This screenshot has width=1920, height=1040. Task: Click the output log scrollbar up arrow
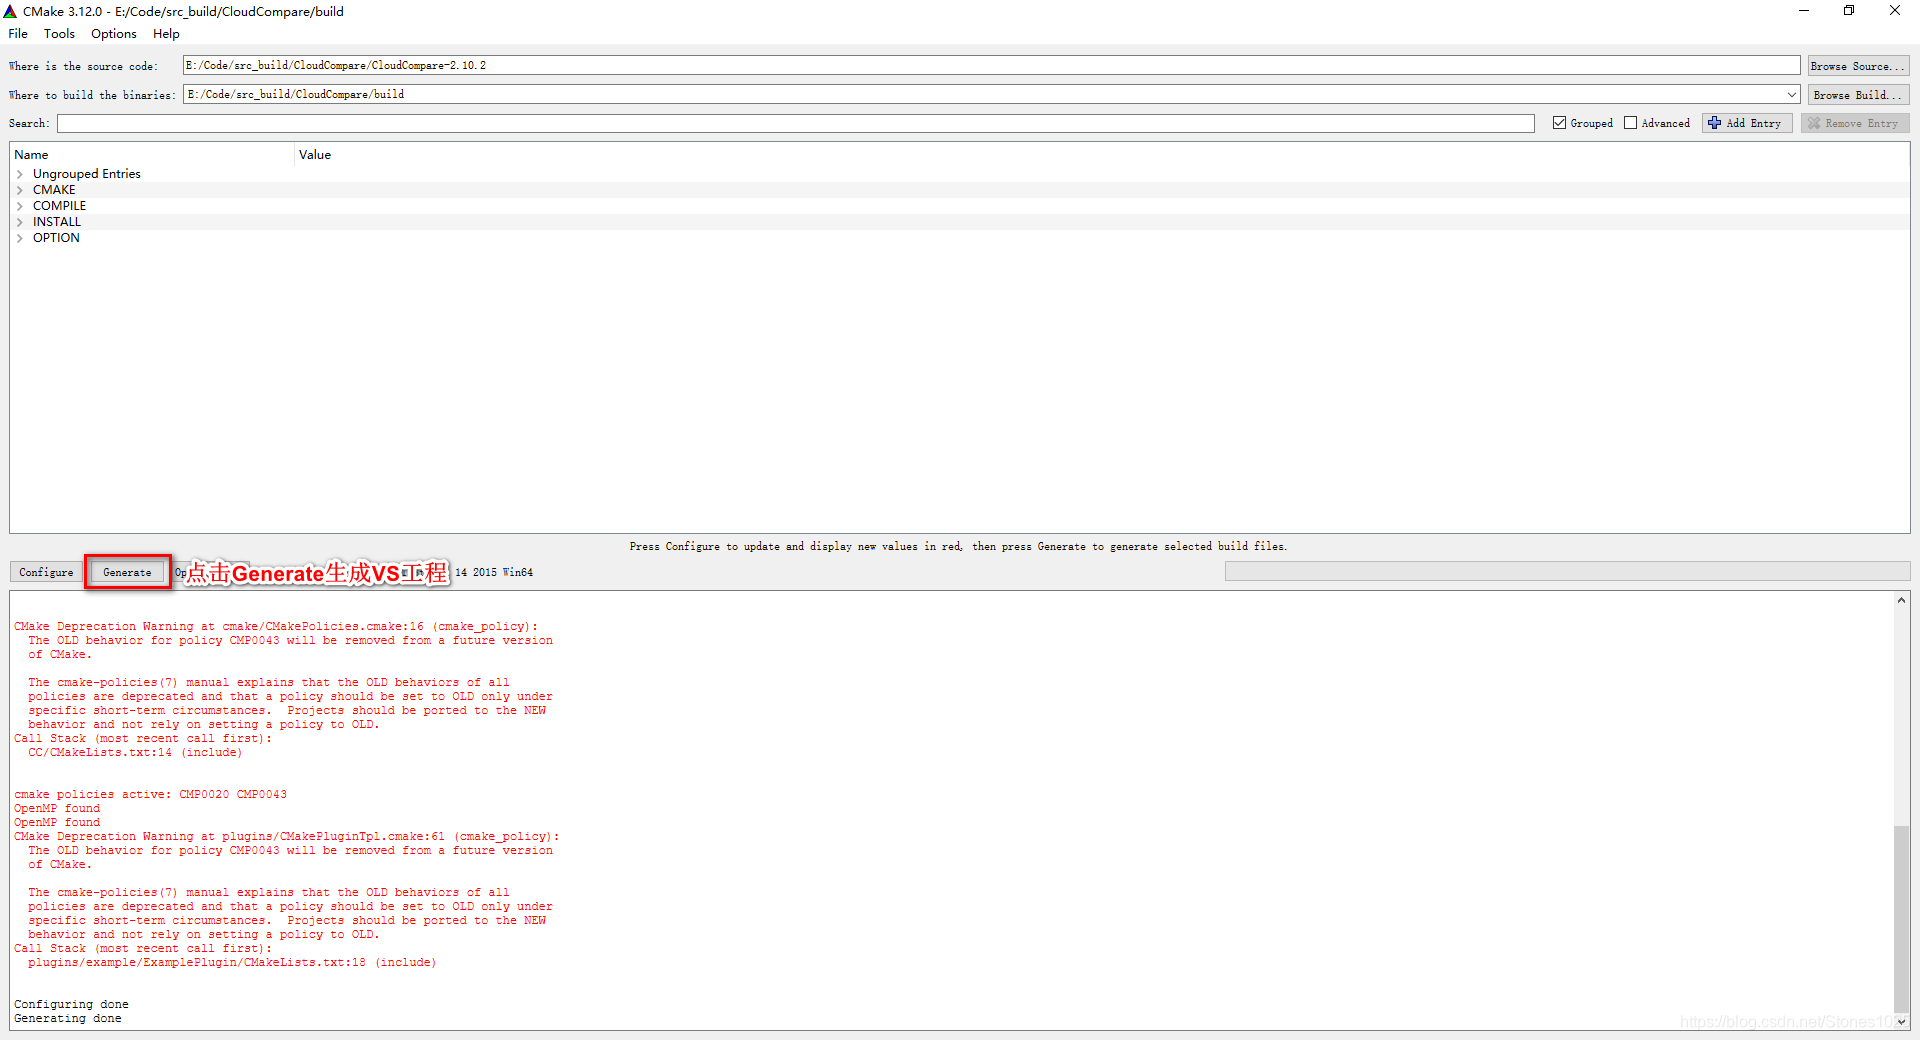pyautogui.click(x=1901, y=600)
